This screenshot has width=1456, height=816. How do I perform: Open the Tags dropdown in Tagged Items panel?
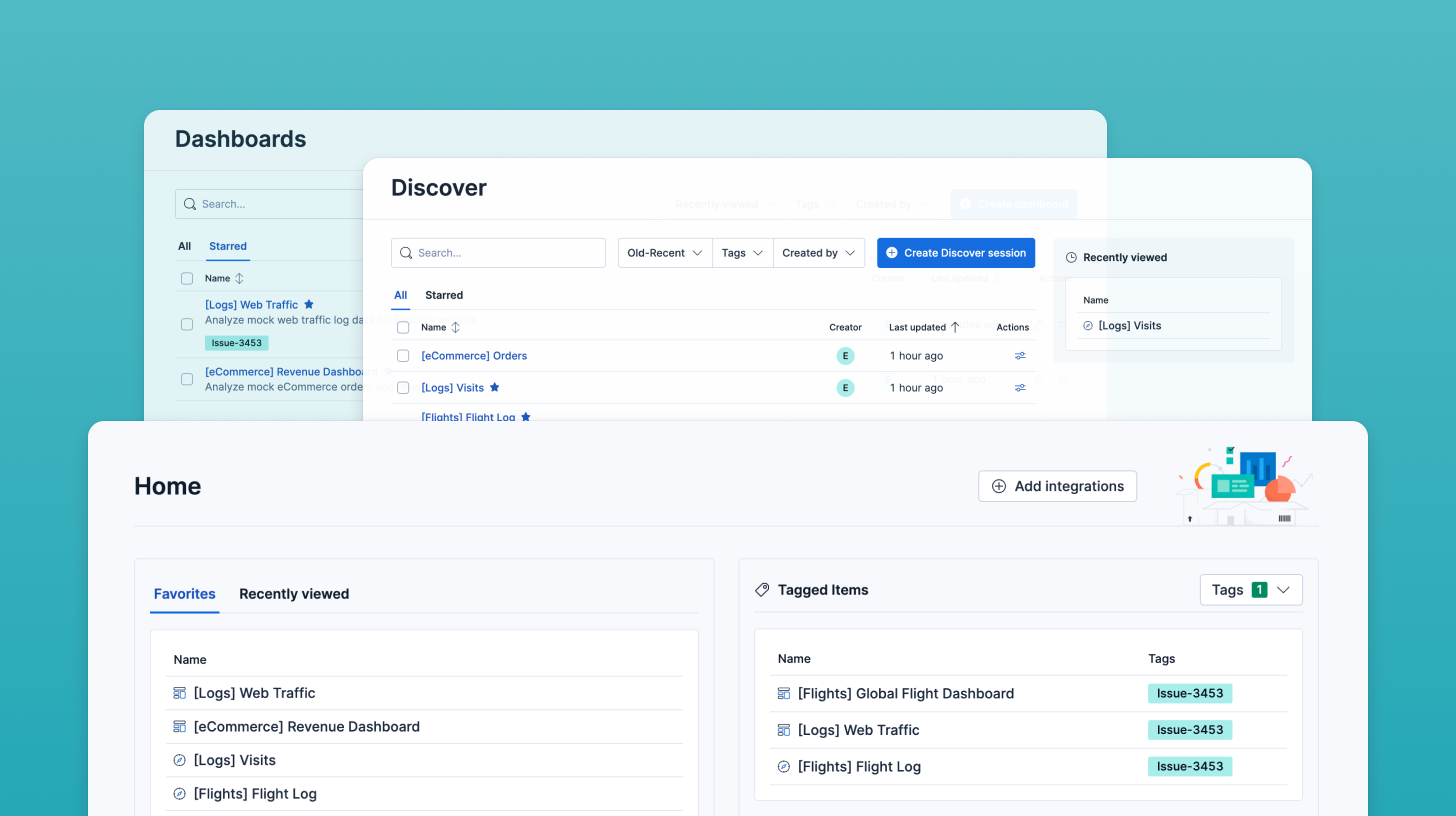(x=1251, y=589)
